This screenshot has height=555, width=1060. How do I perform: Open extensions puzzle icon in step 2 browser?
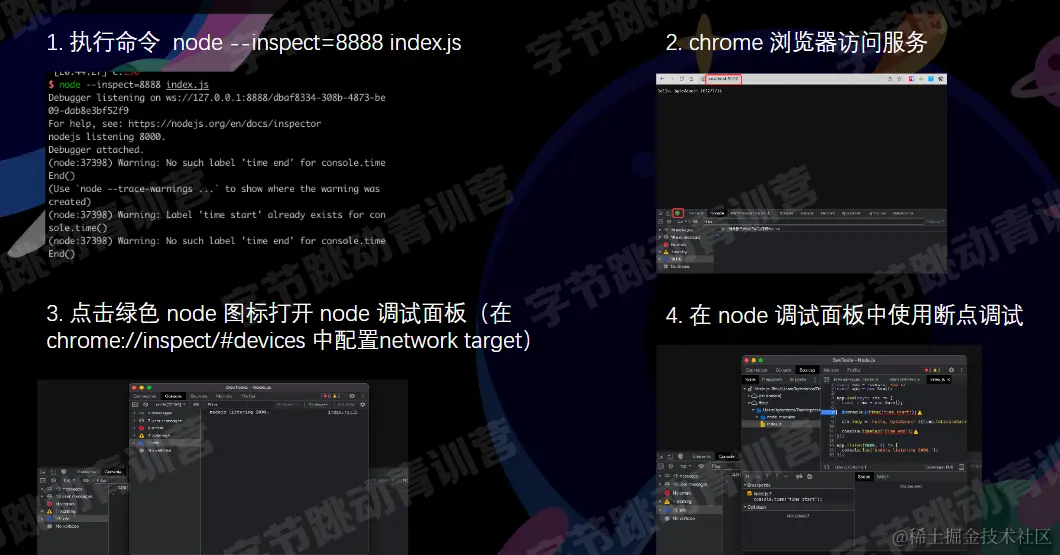[940, 79]
